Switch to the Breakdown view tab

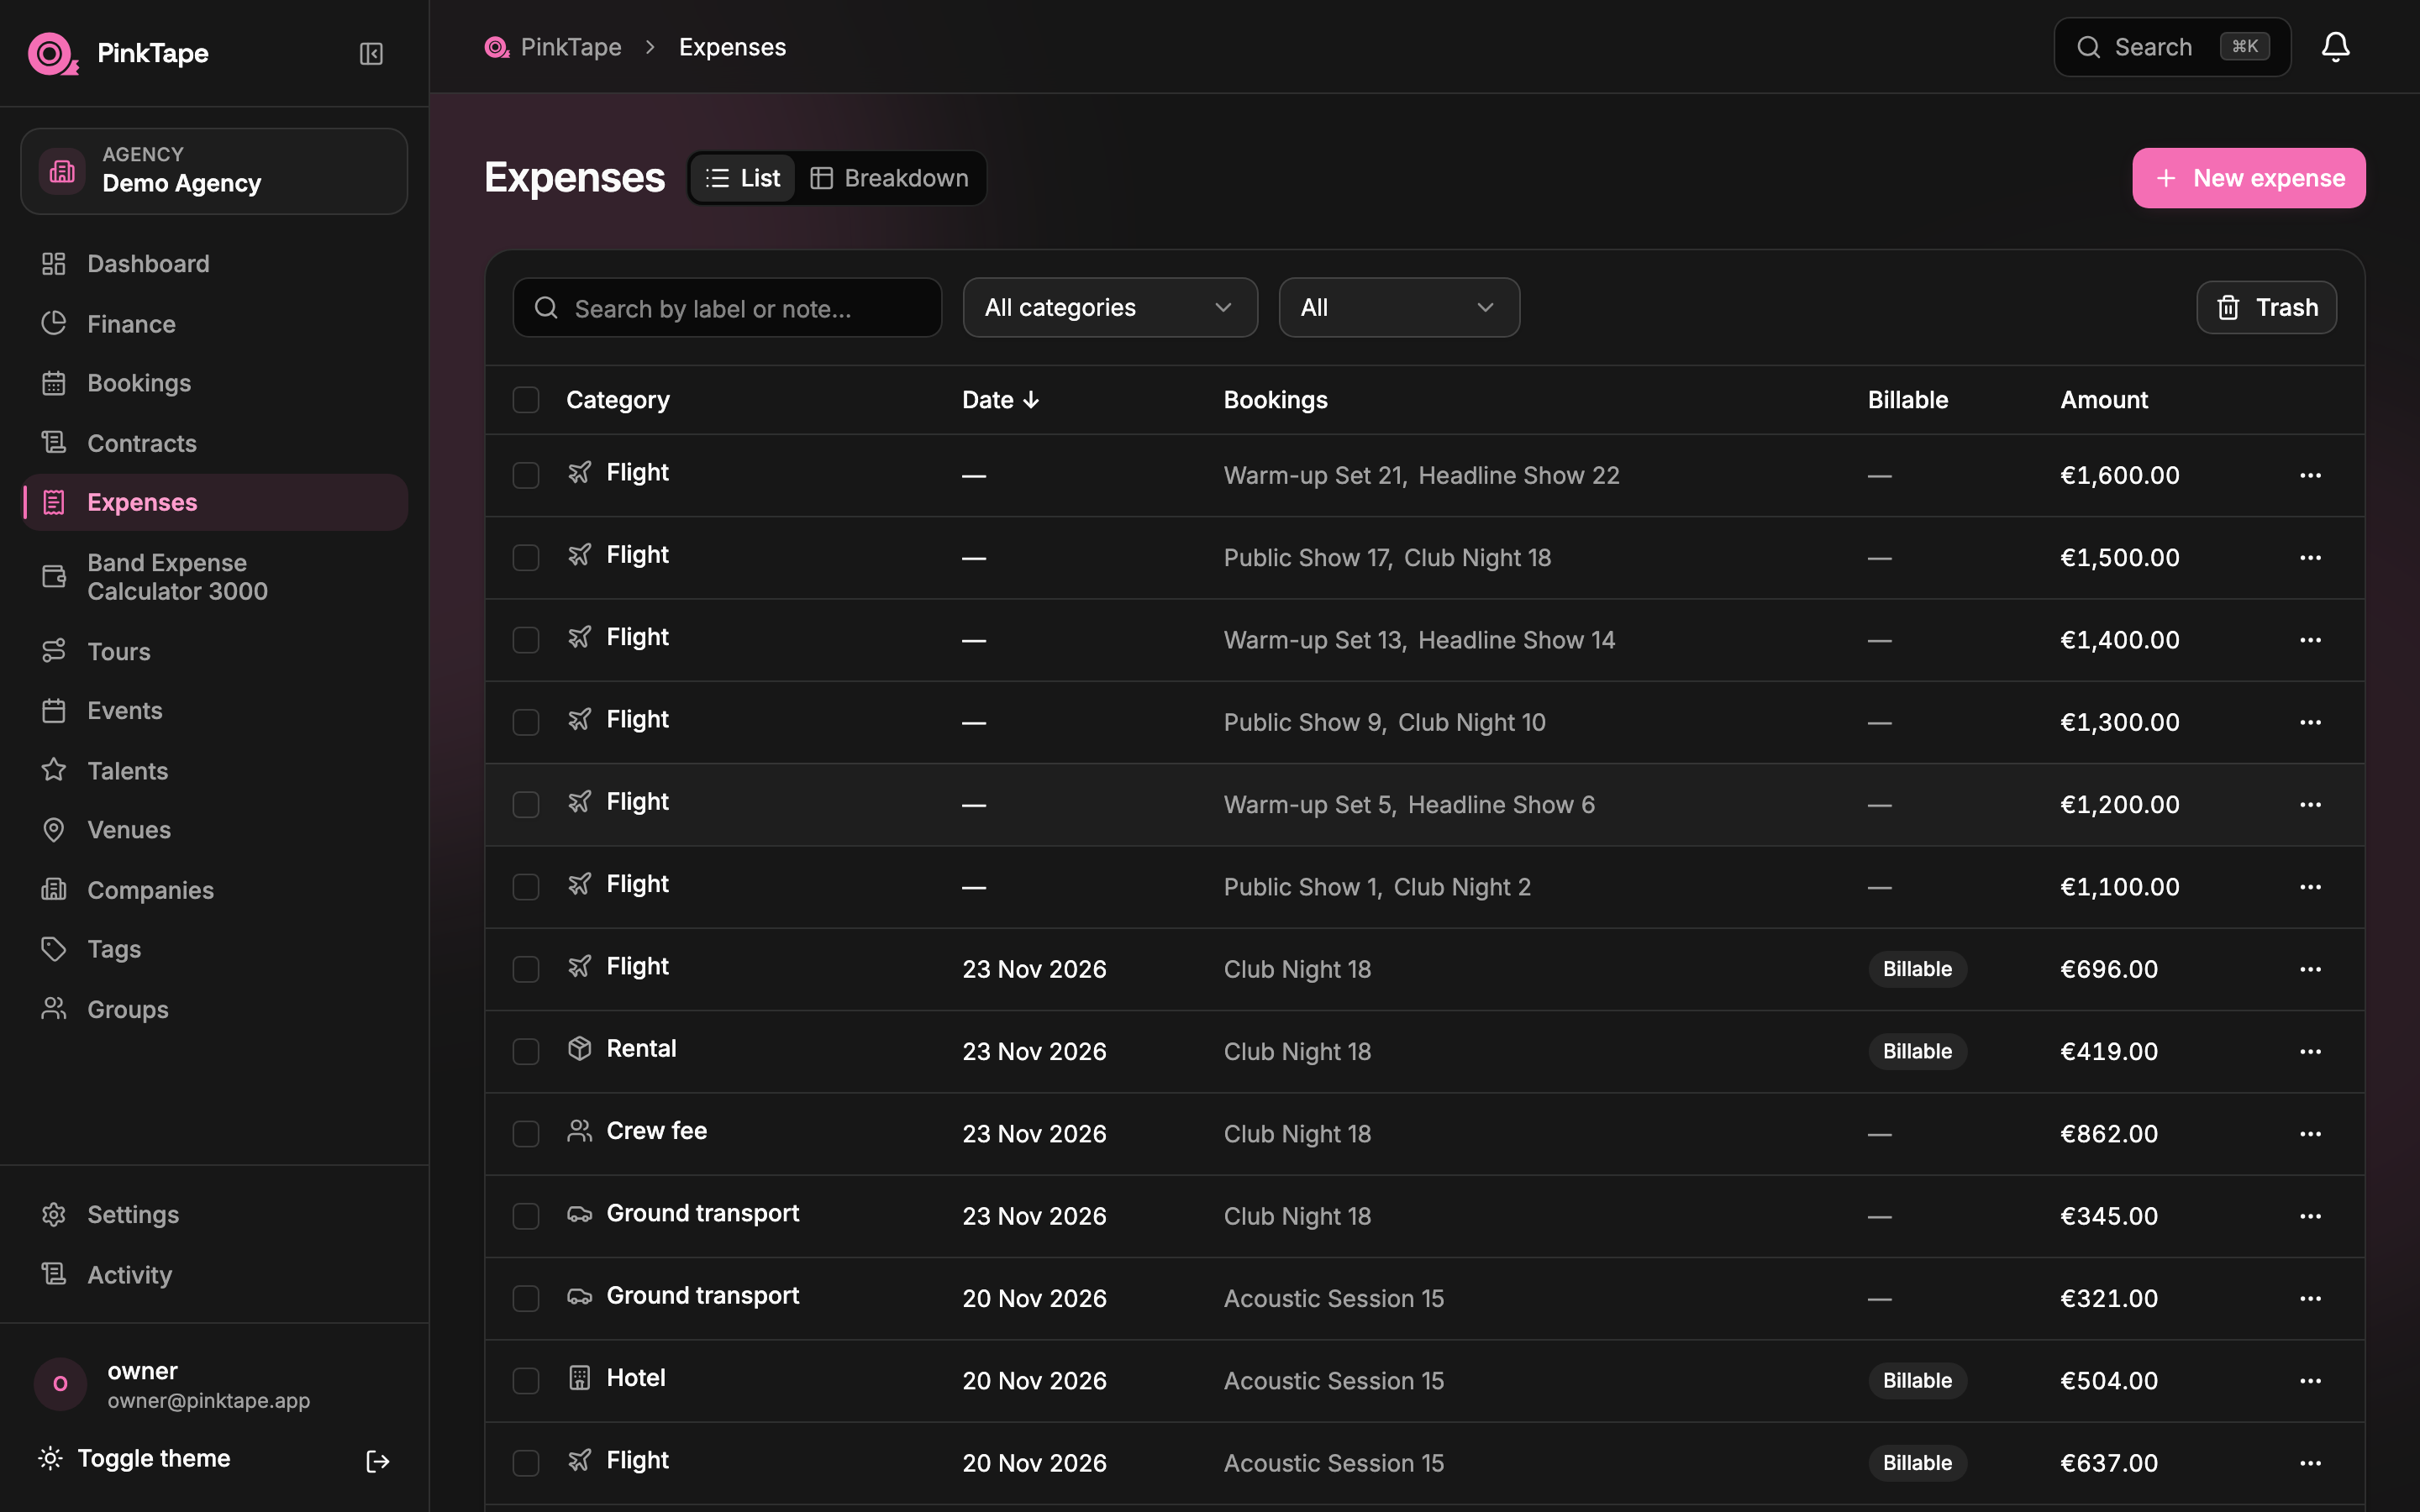point(890,178)
